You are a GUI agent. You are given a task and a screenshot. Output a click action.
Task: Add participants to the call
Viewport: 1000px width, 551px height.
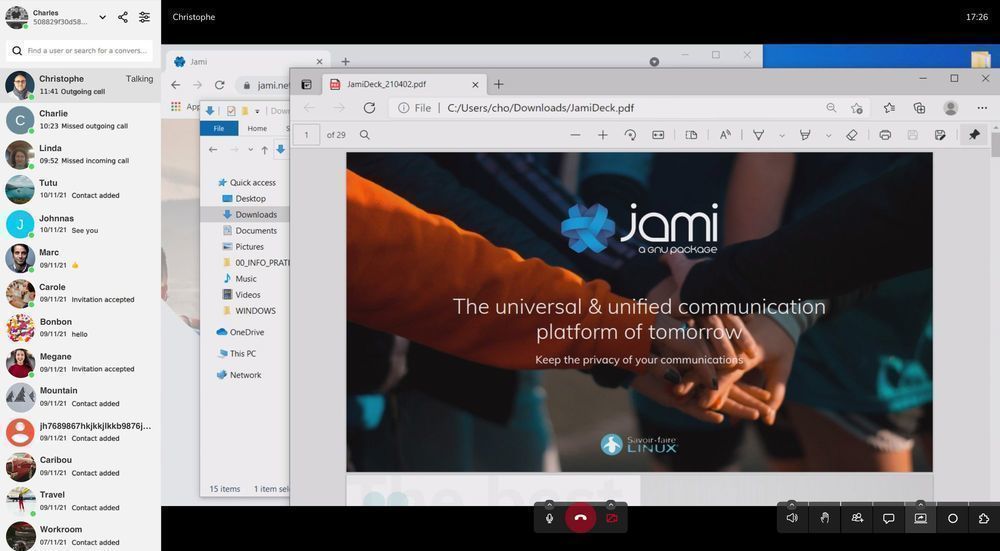click(x=857, y=518)
